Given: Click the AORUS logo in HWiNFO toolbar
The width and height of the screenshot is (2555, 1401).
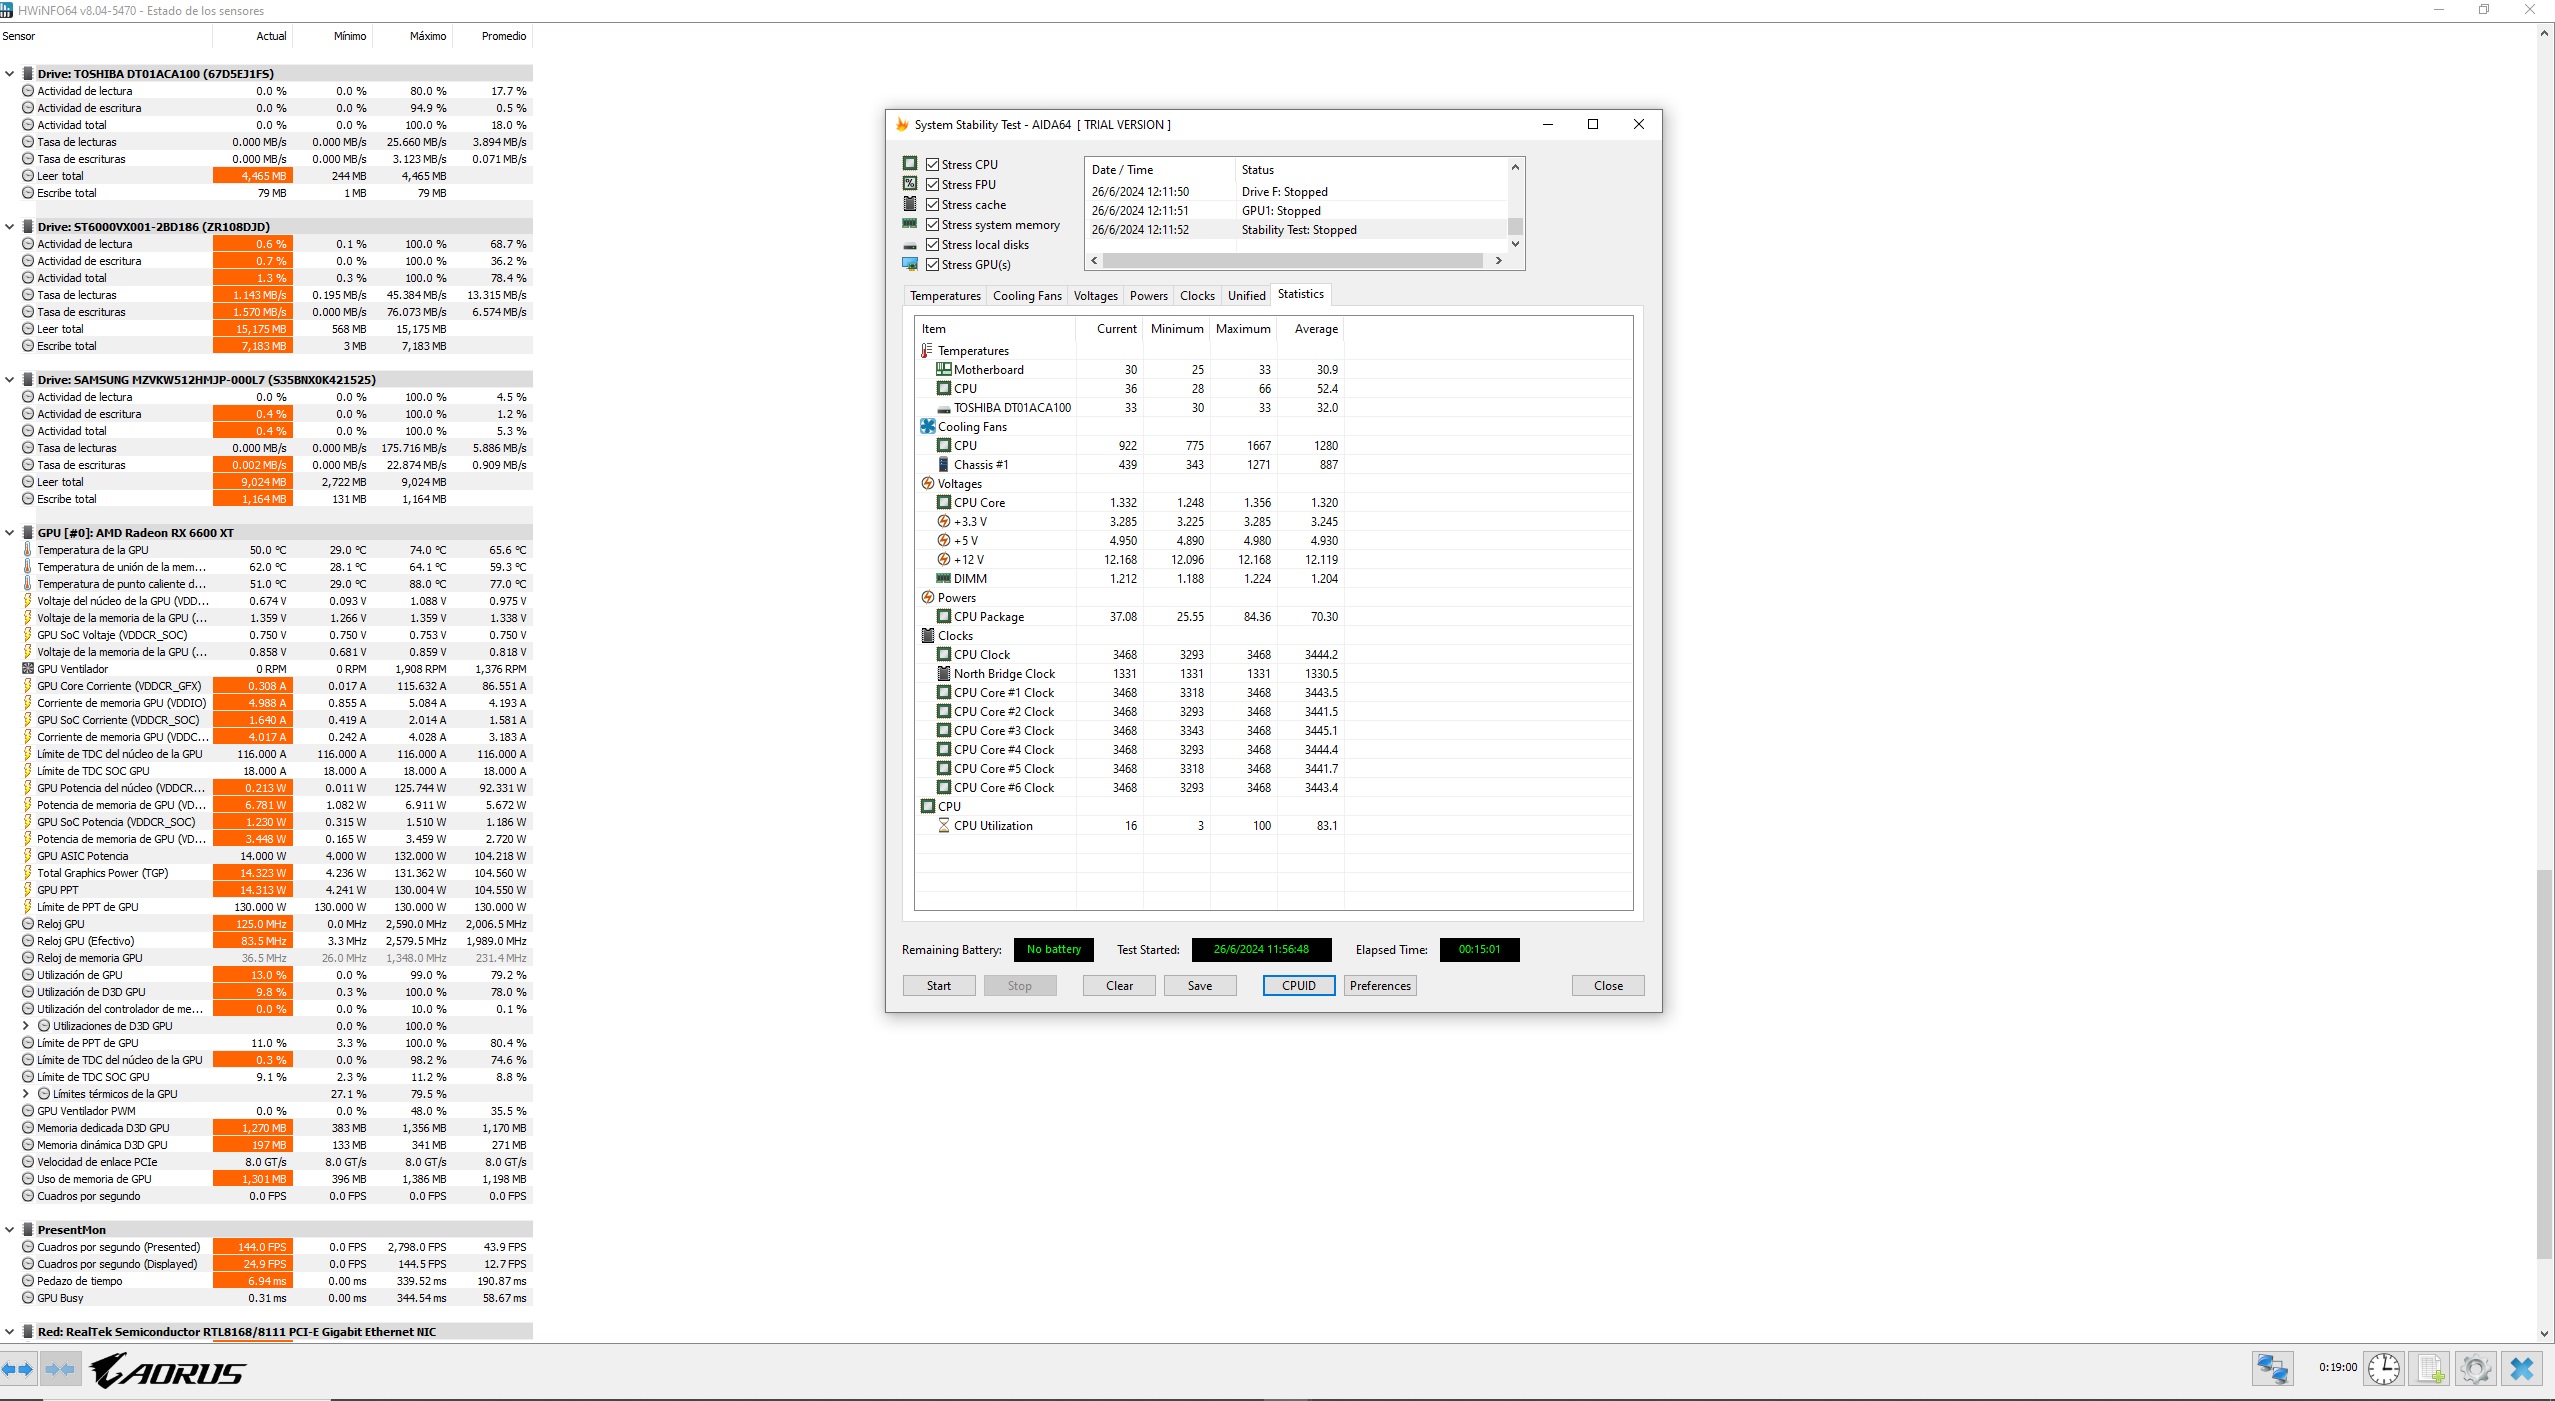Looking at the screenshot, I should pos(168,1370).
